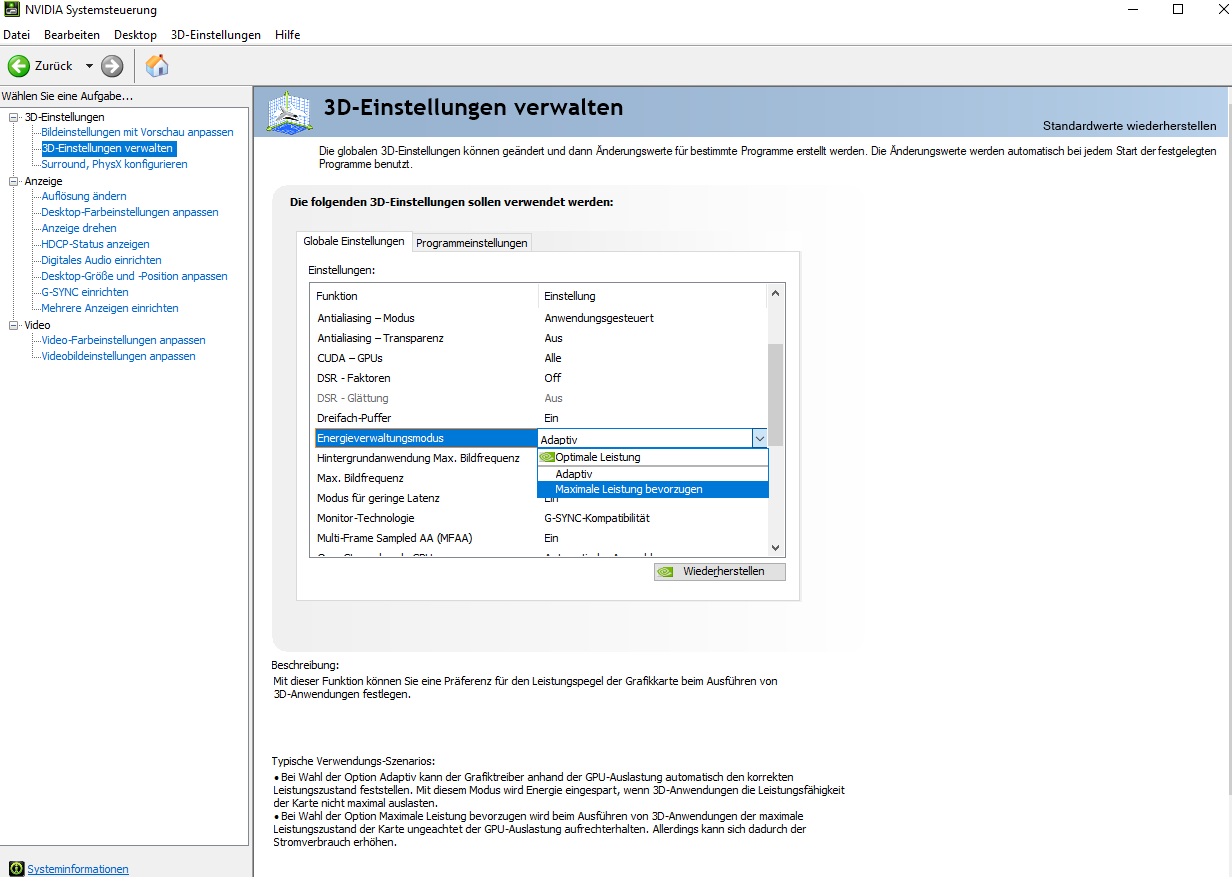Open Desktop-Größe und -Position anpassen
The width and height of the screenshot is (1232, 877).
(x=134, y=276)
